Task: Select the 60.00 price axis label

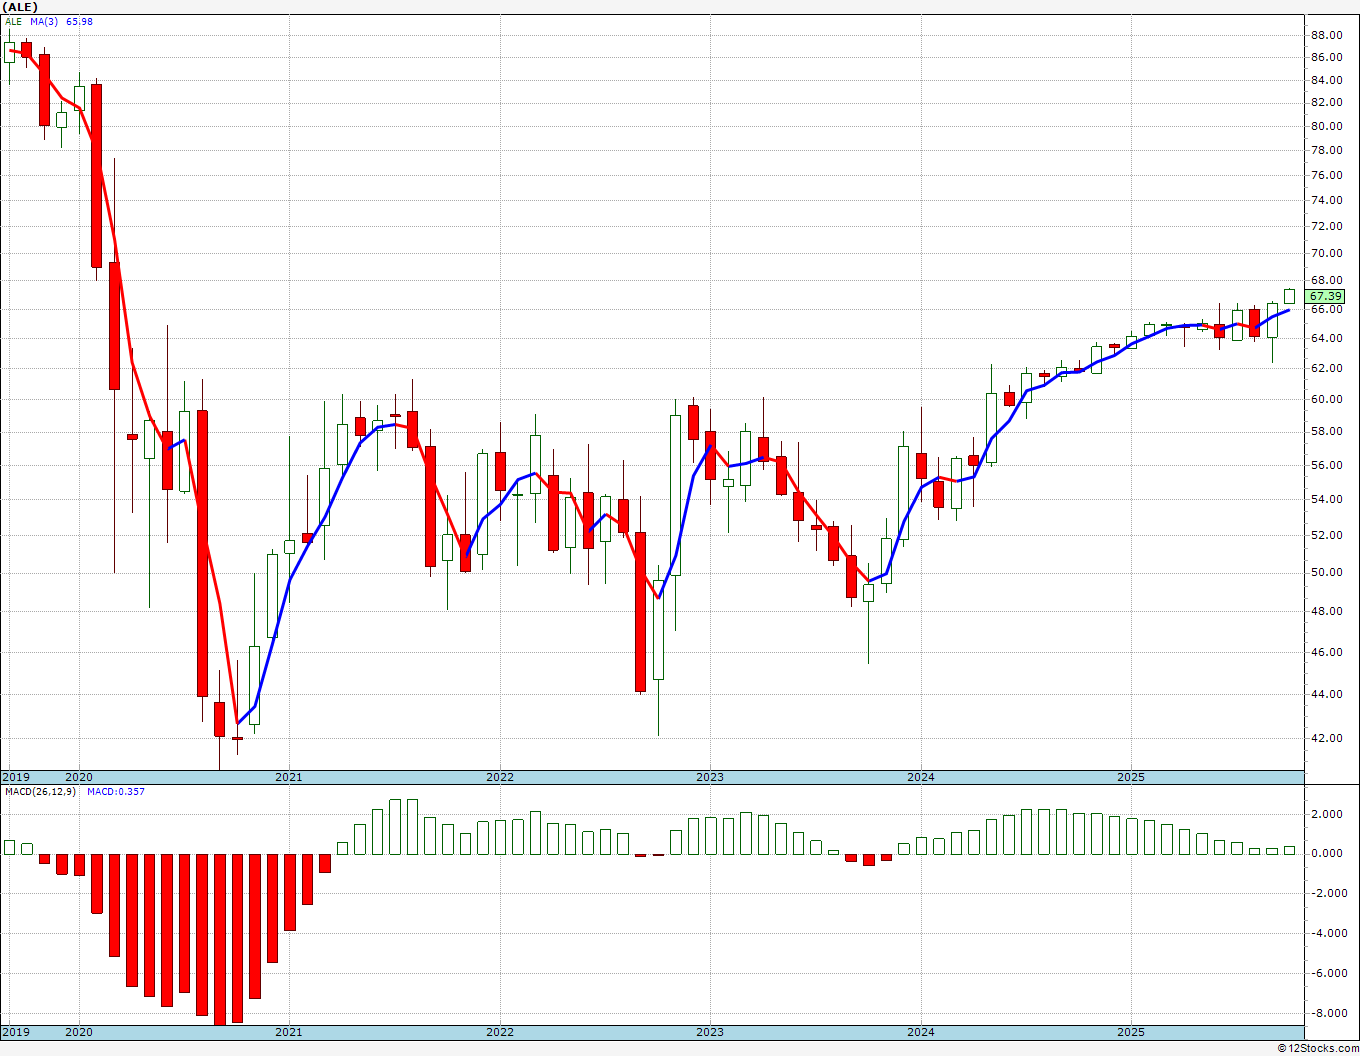Action: click(x=1326, y=399)
